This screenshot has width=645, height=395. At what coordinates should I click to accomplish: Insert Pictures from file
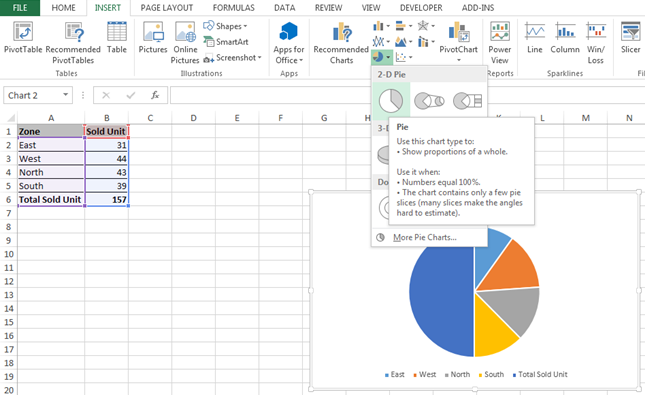(153, 38)
